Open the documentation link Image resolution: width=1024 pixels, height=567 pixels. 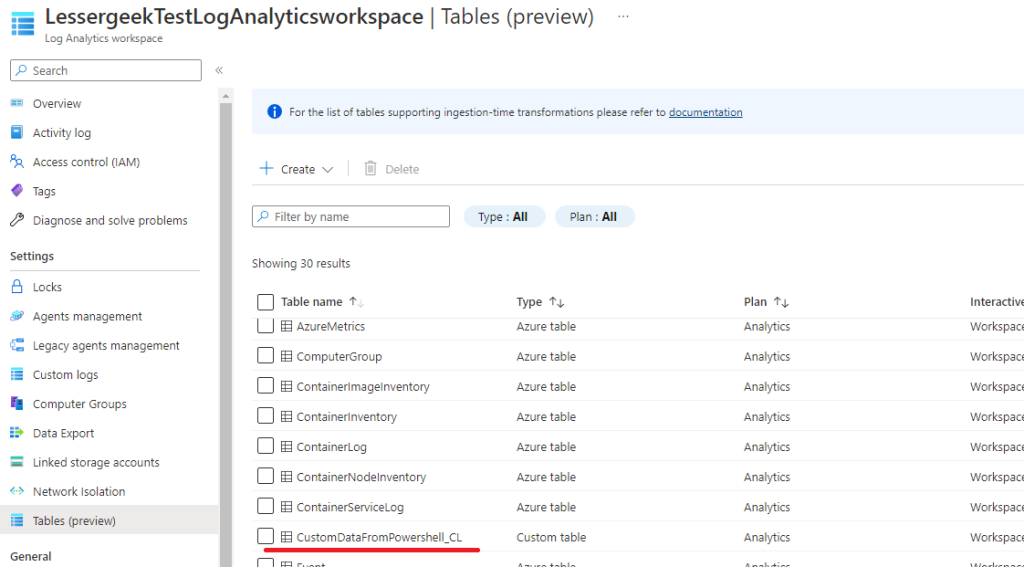705,112
